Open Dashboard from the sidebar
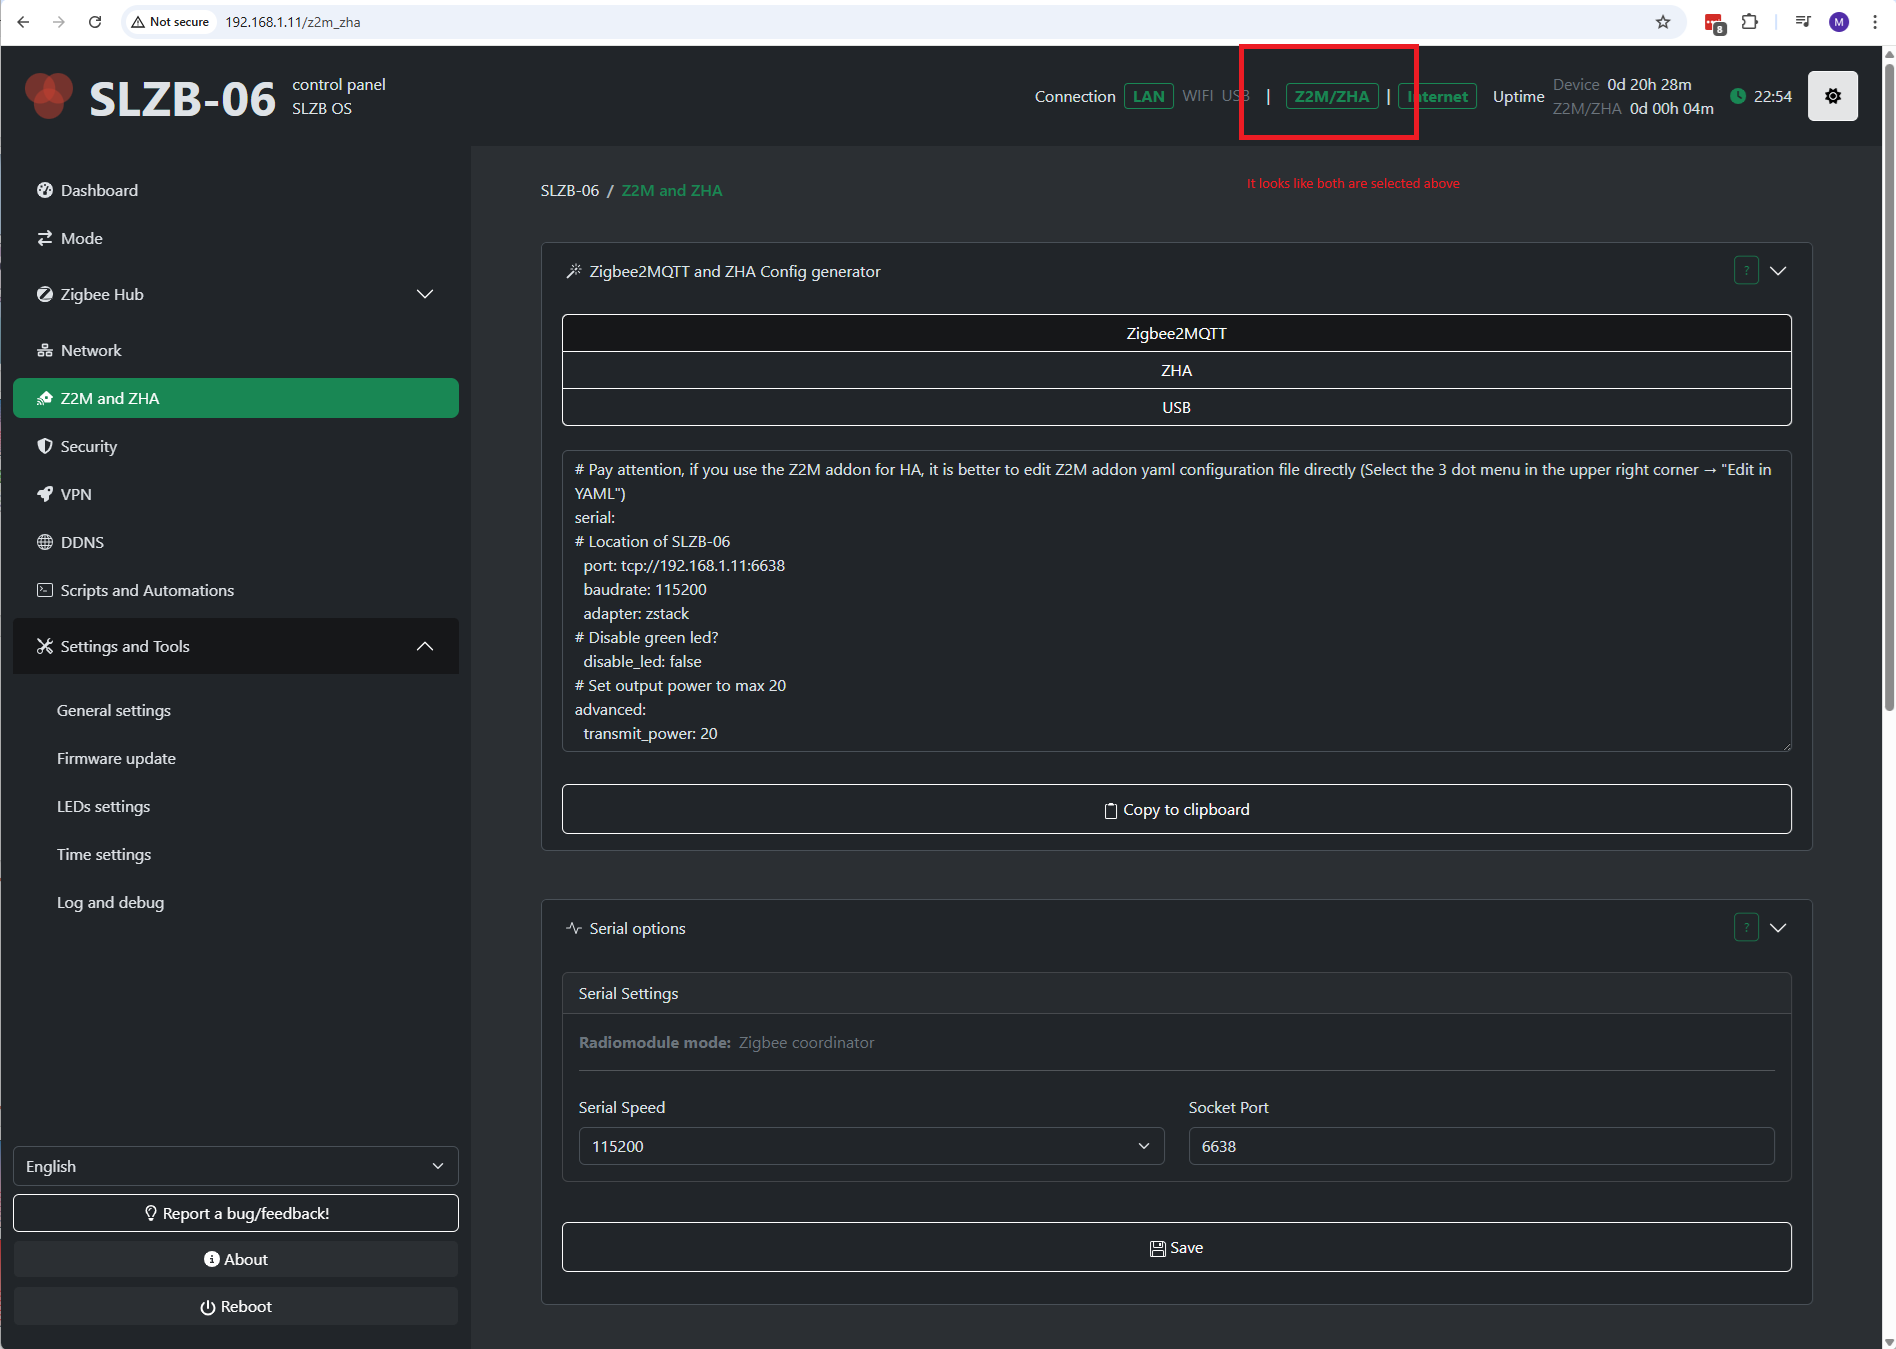 (46, 190)
